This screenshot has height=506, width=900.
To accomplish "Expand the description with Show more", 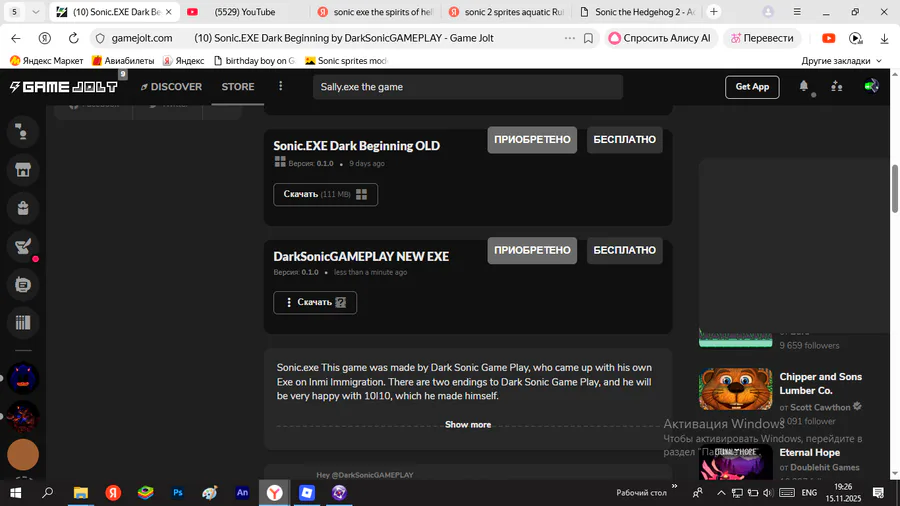I will tap(468, 425).
